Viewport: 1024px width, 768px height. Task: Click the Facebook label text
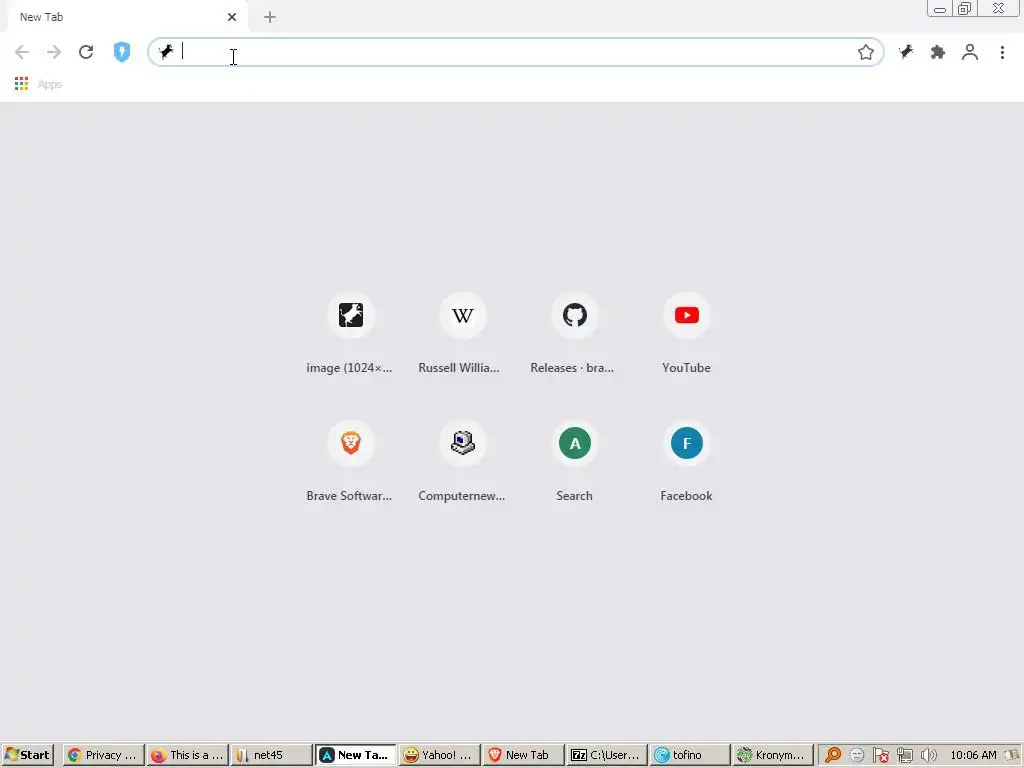pyautogui.click(x=686, y=496)
